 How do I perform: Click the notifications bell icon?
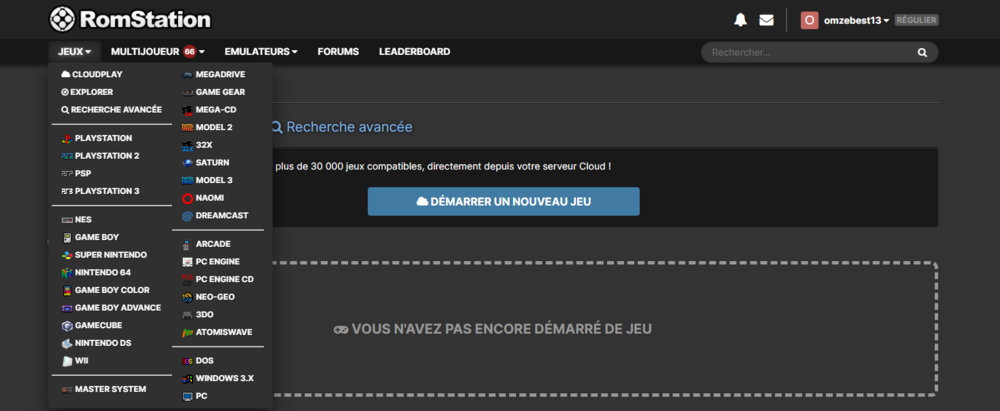[x=741, y=20]
